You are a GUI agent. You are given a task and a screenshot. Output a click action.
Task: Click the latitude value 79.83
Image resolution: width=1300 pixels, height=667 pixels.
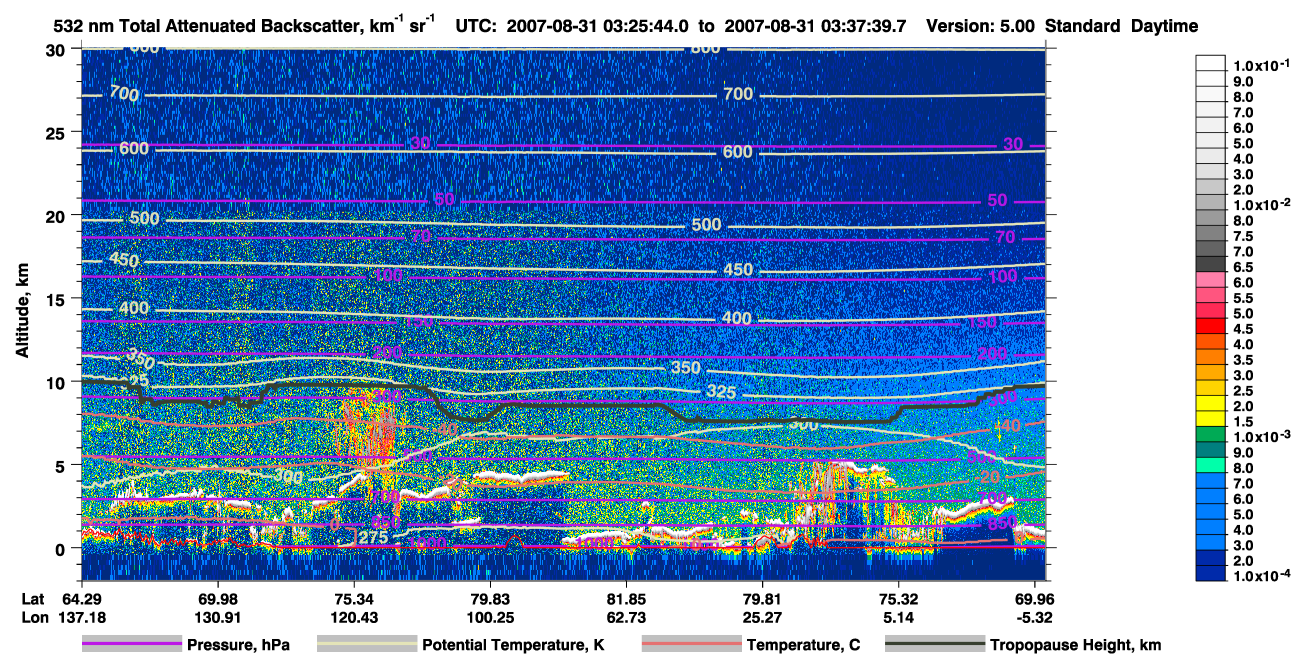(490, 598)
